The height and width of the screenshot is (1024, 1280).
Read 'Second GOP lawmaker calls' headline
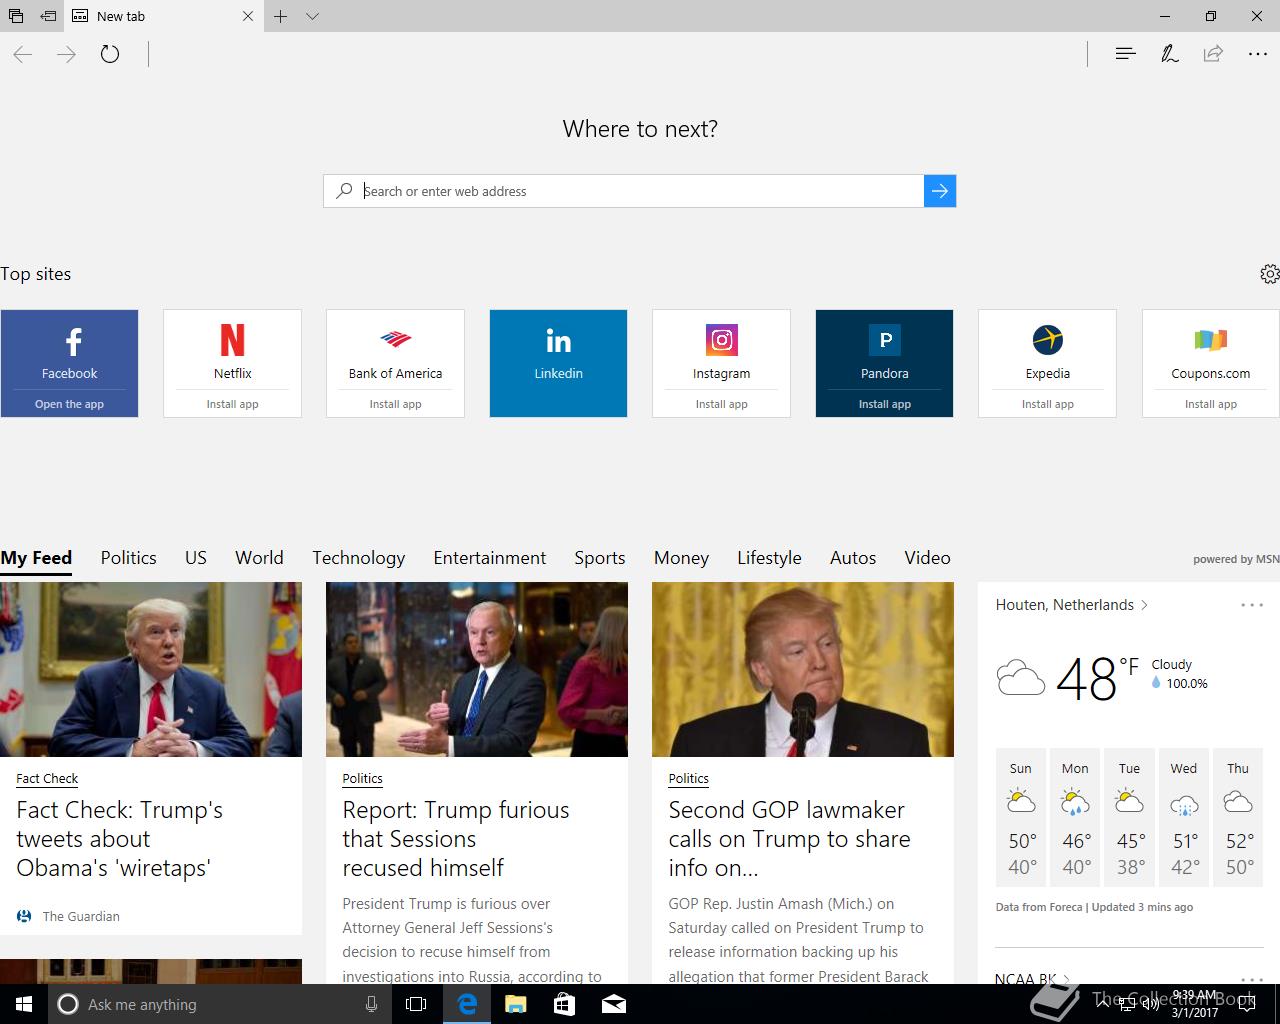[789, 838]
